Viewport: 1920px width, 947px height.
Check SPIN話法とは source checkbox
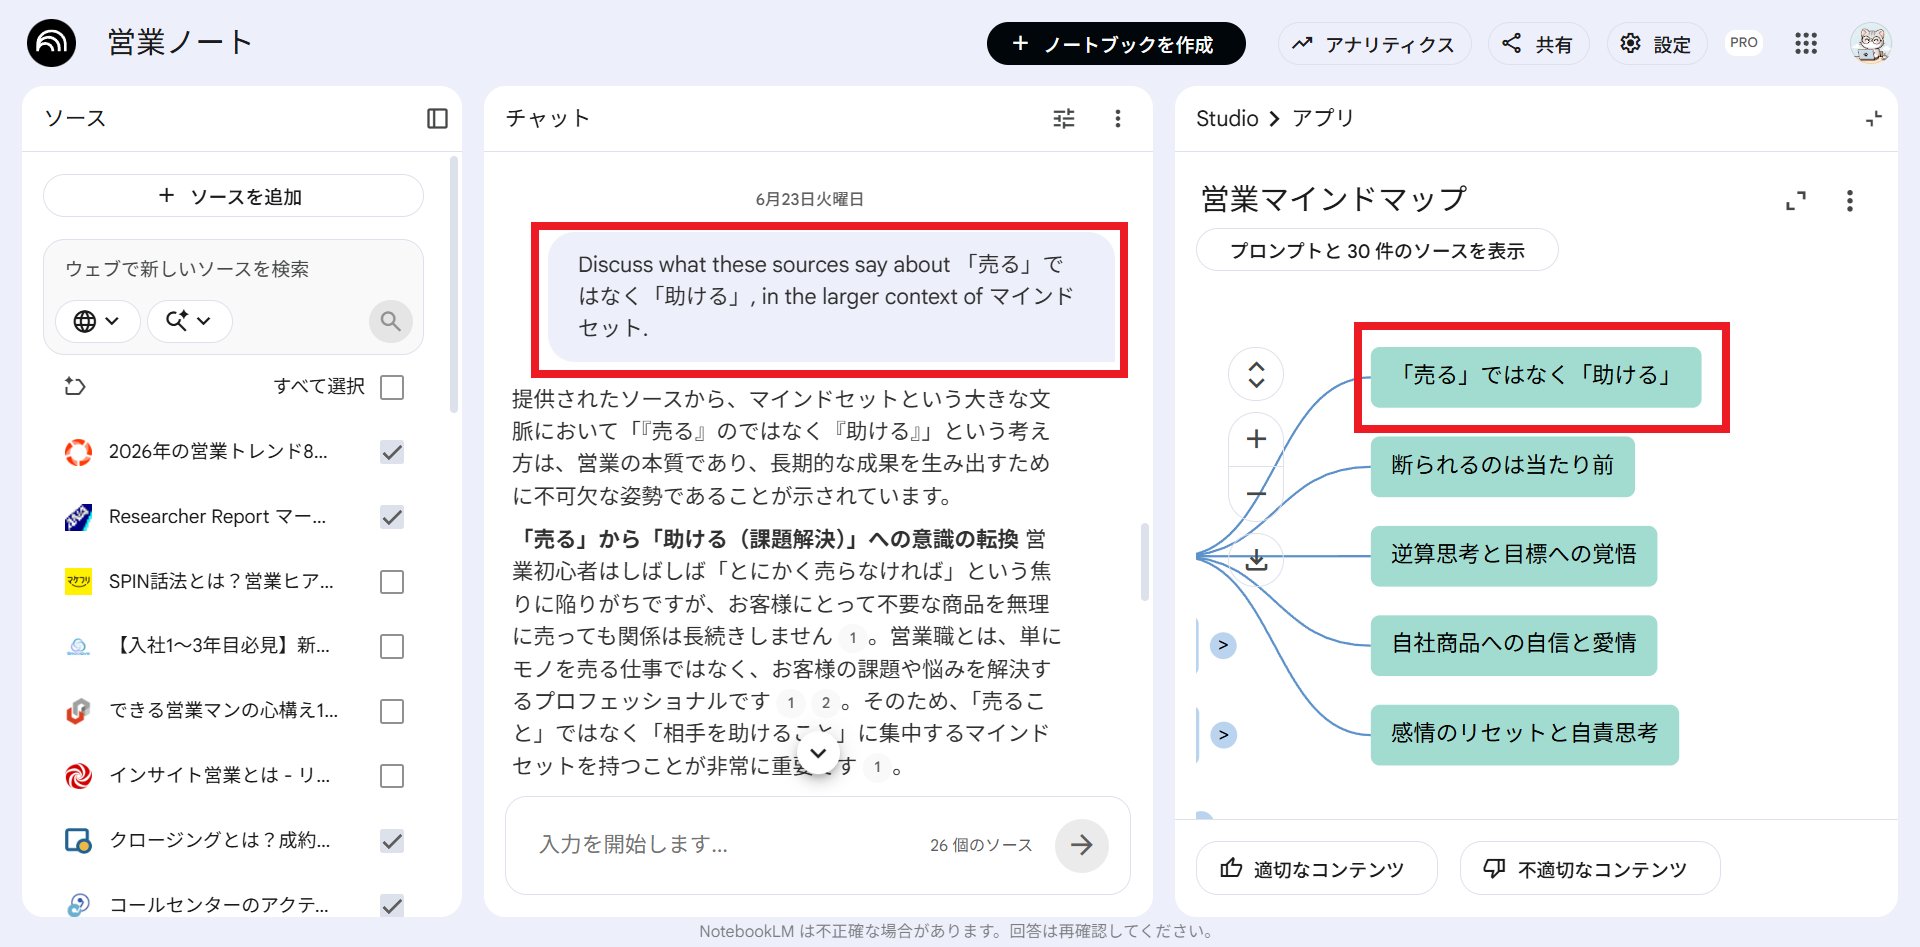pos(392,582)
